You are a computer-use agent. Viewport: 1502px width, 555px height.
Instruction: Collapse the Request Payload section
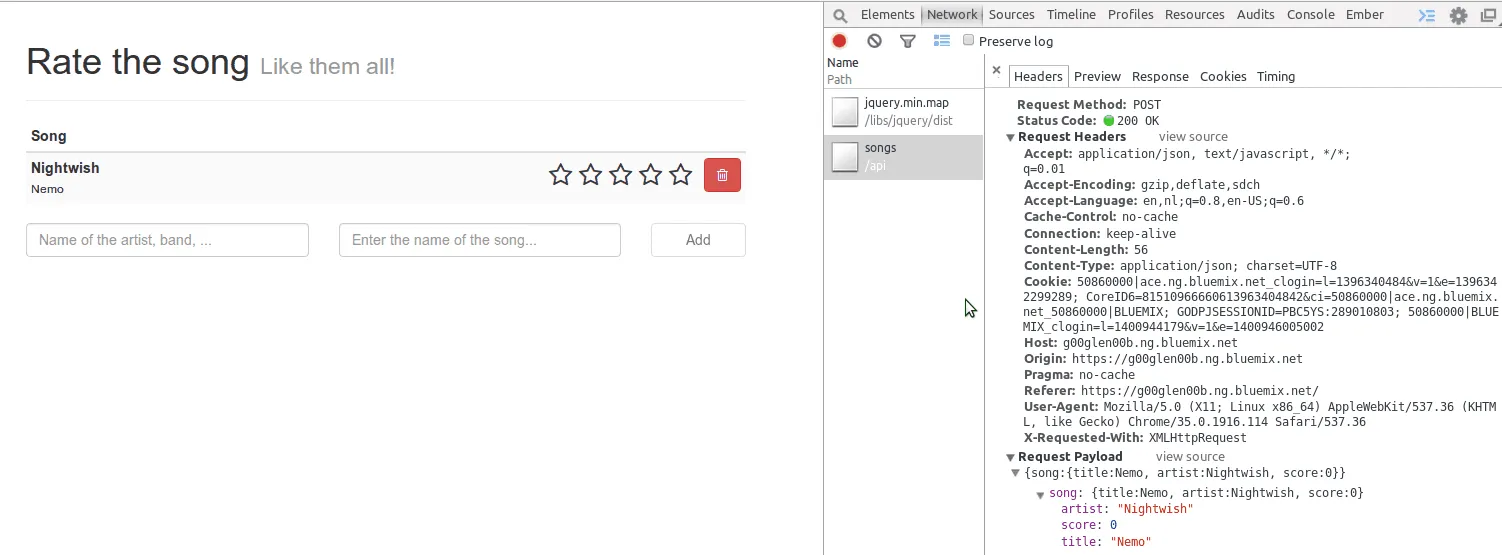(1011, 457)
